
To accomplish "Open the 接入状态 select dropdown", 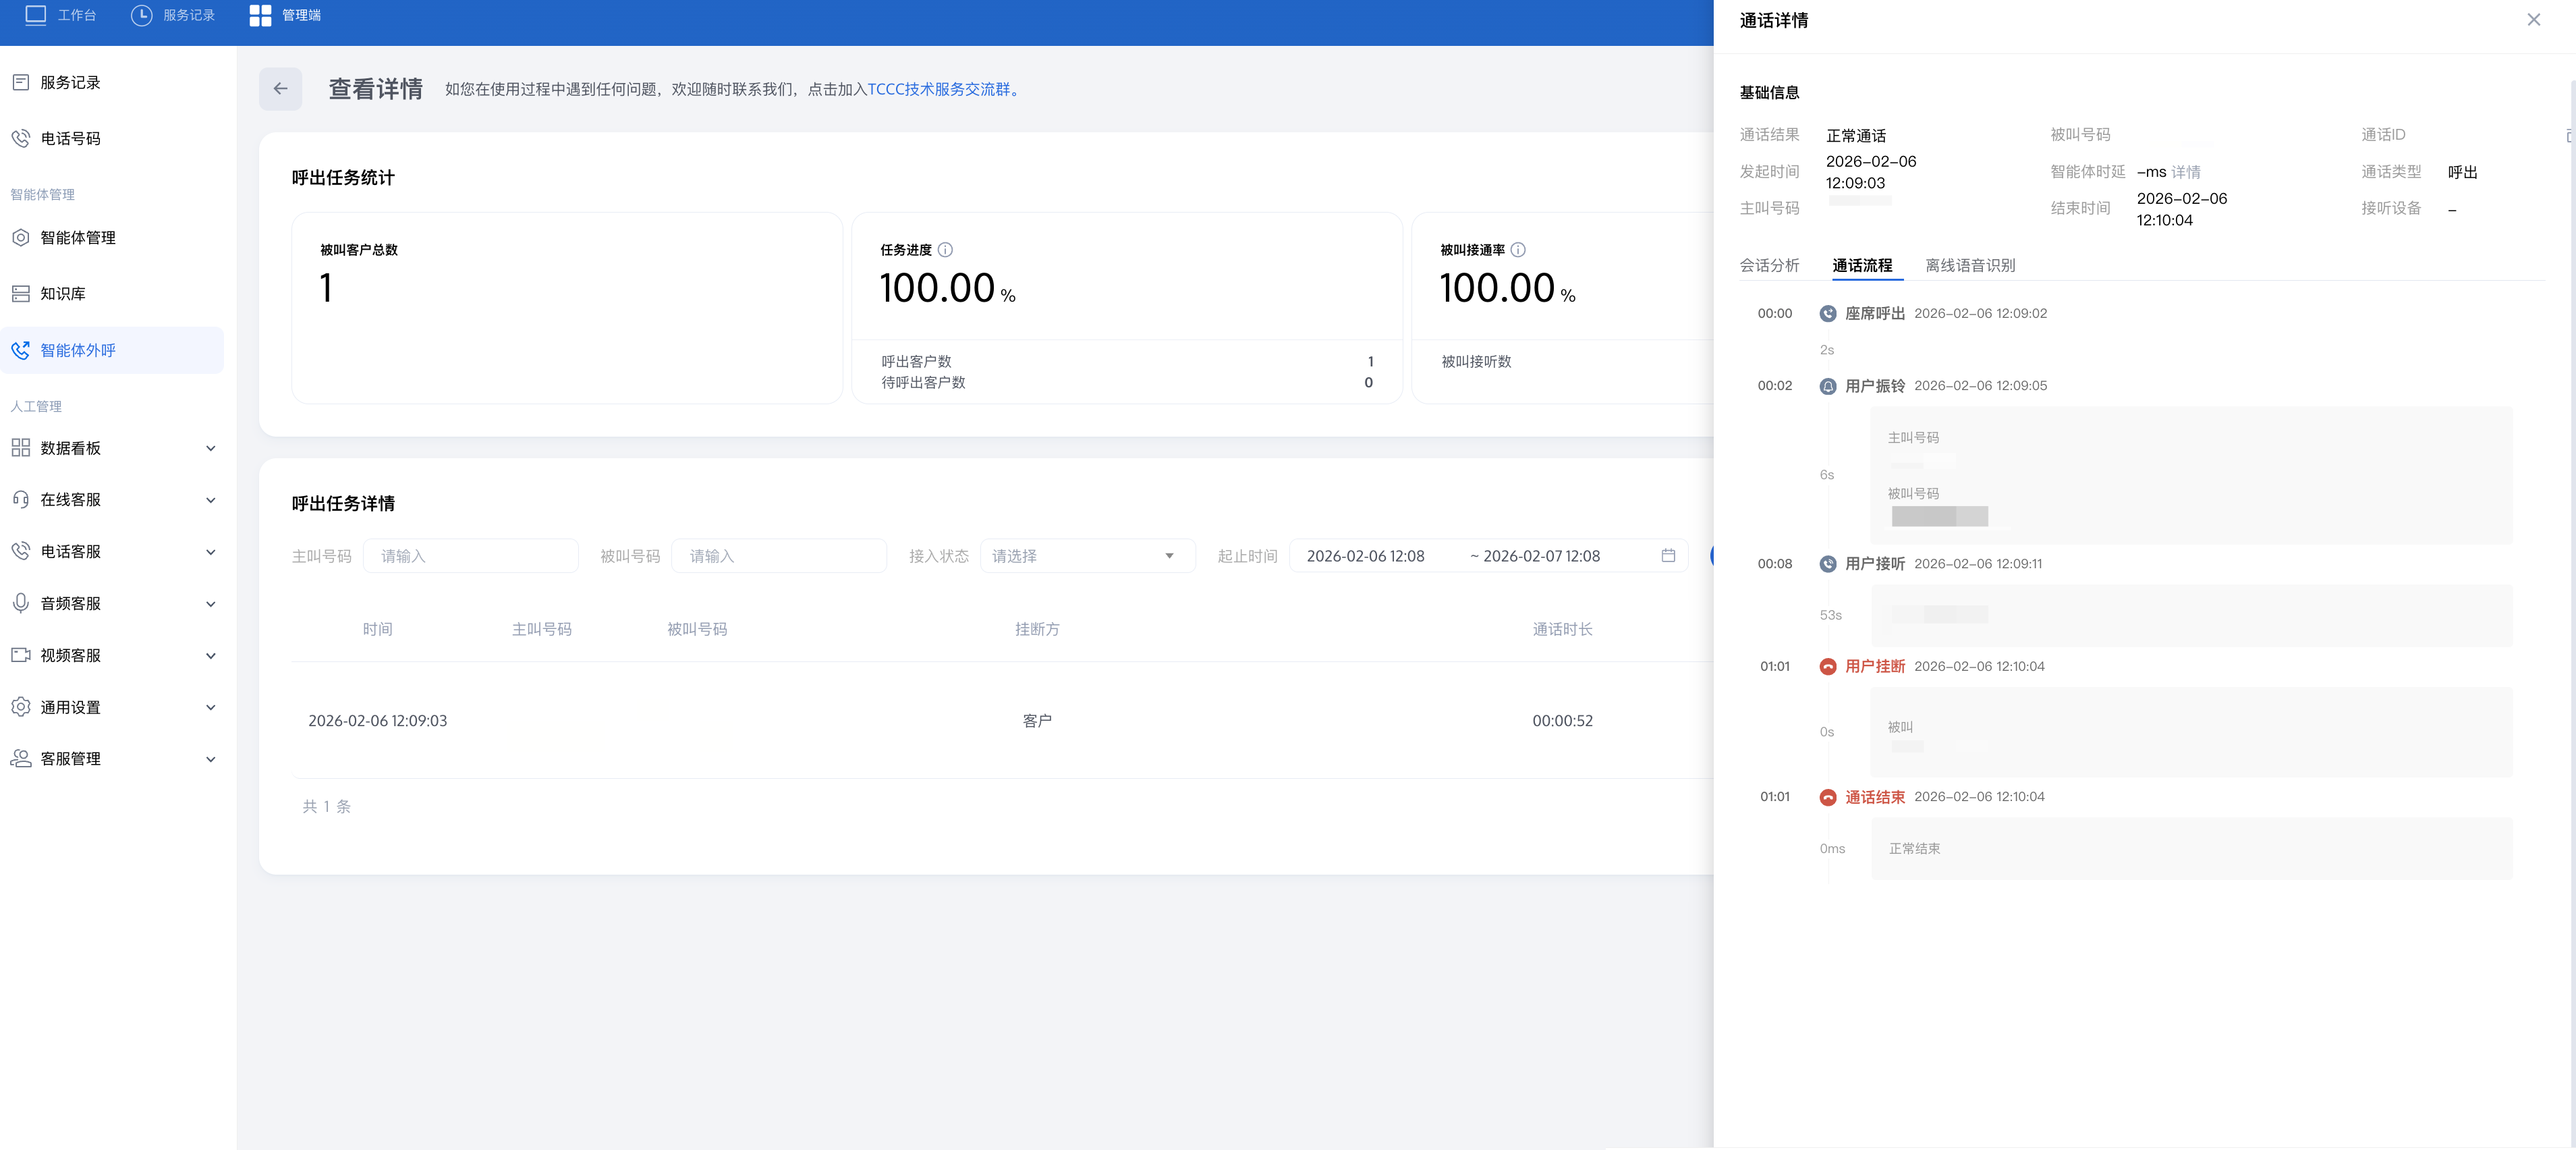I will tap(1087, 556).
